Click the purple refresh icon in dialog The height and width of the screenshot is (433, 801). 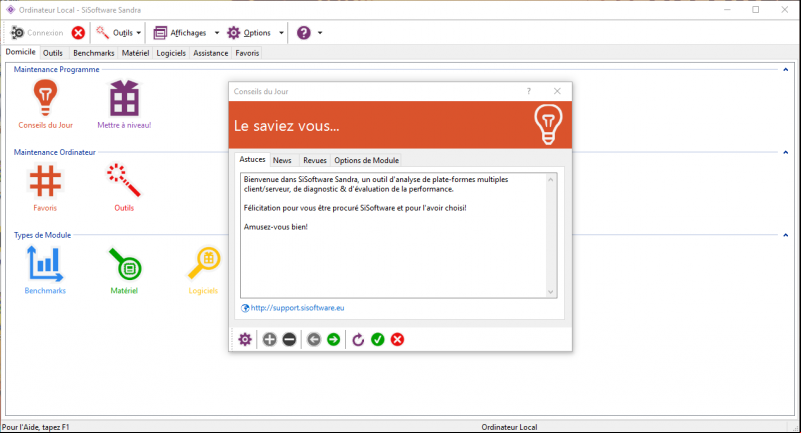tap(358, 340)
